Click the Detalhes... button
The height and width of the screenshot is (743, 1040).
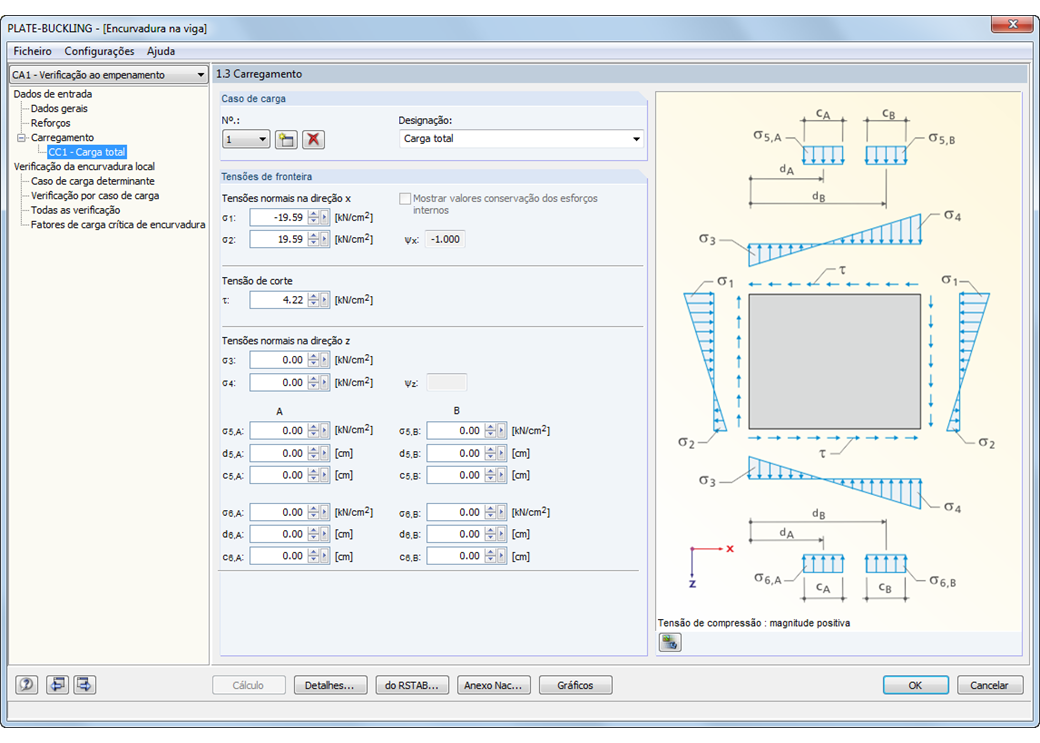(330, 686)
